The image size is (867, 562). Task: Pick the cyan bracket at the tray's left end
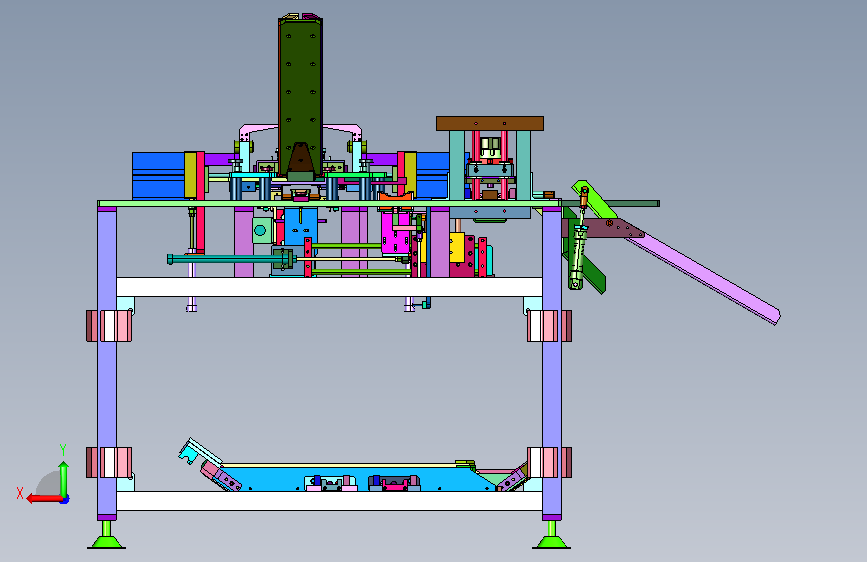click(x=189, y=454)
